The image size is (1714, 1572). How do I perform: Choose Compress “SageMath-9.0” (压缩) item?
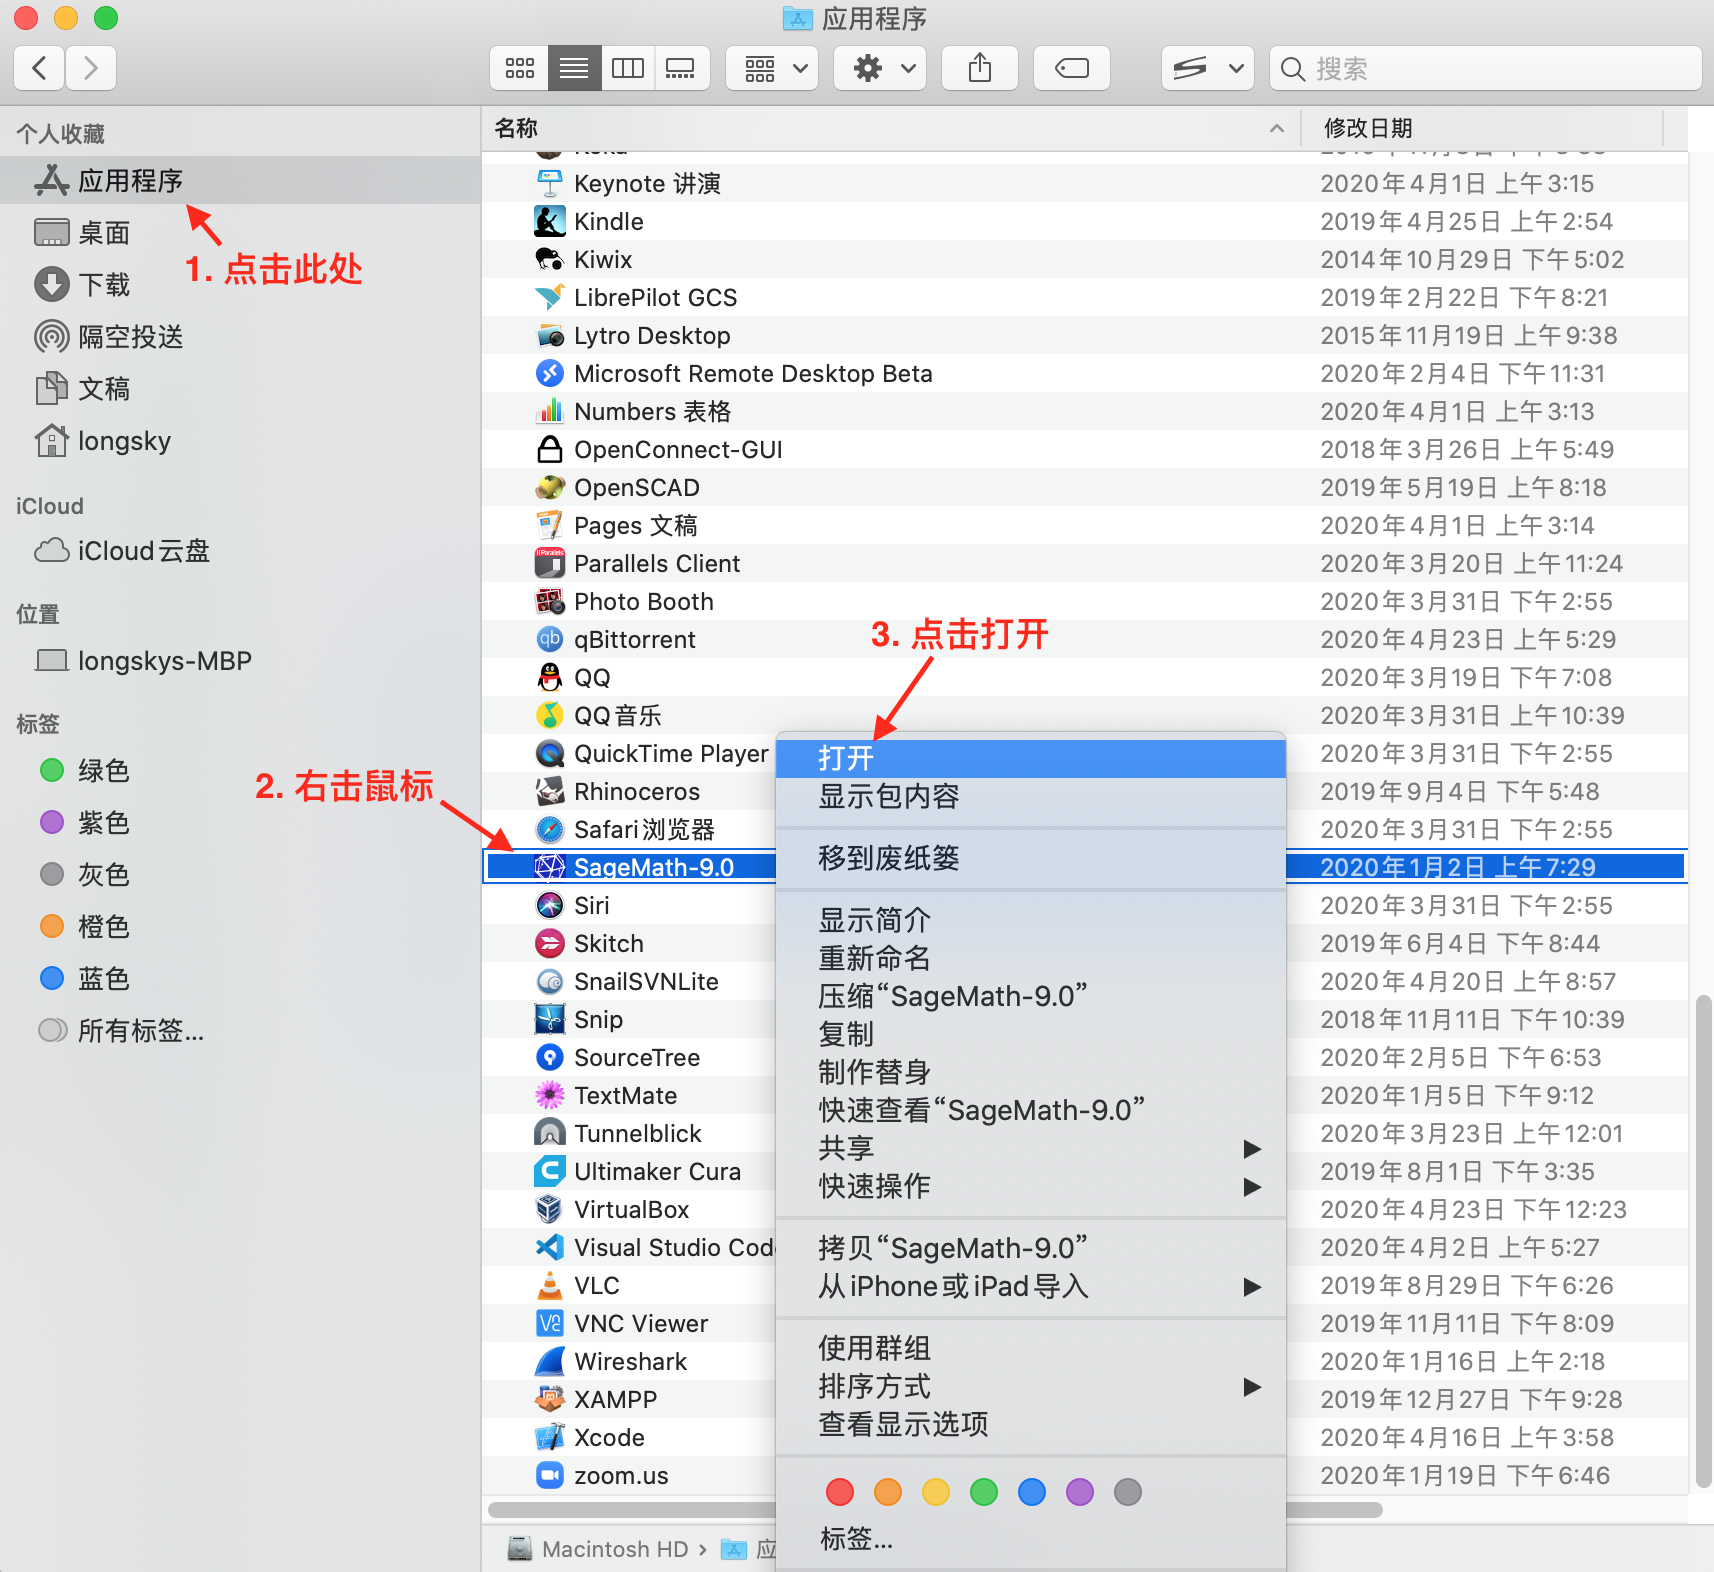pyautogui.click(x=1031, y=996)
